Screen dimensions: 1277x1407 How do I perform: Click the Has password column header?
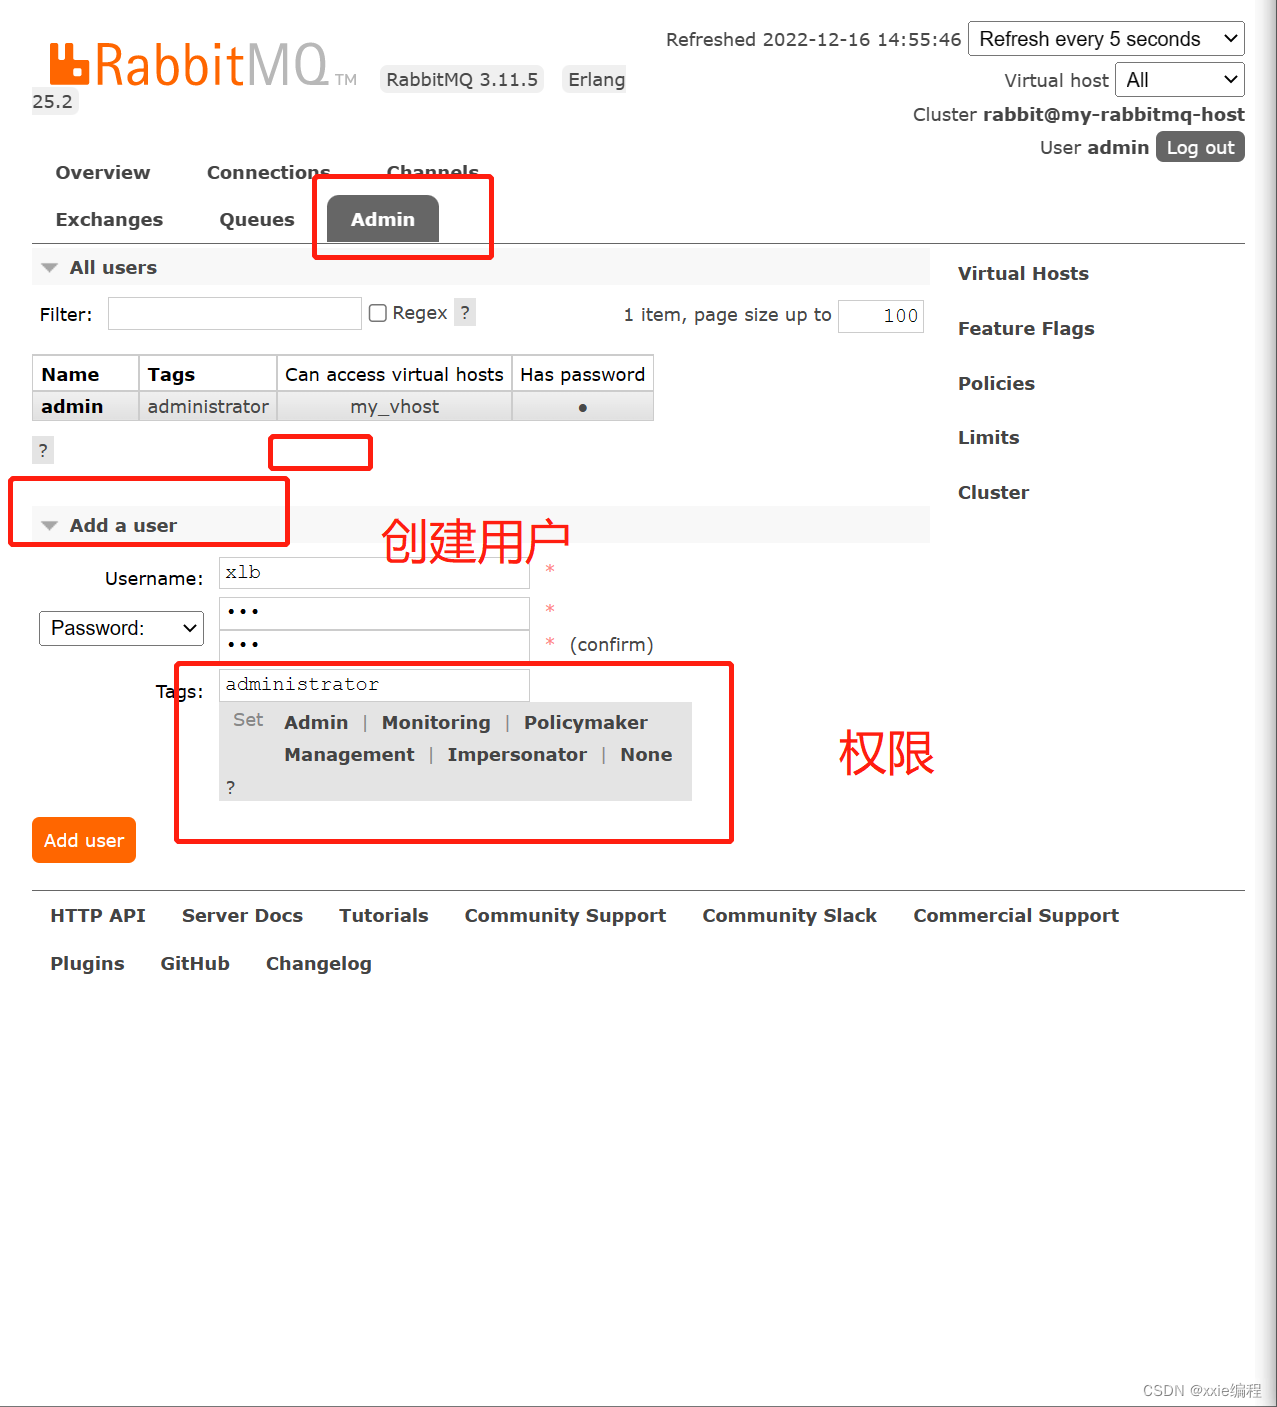click(582, 374)
